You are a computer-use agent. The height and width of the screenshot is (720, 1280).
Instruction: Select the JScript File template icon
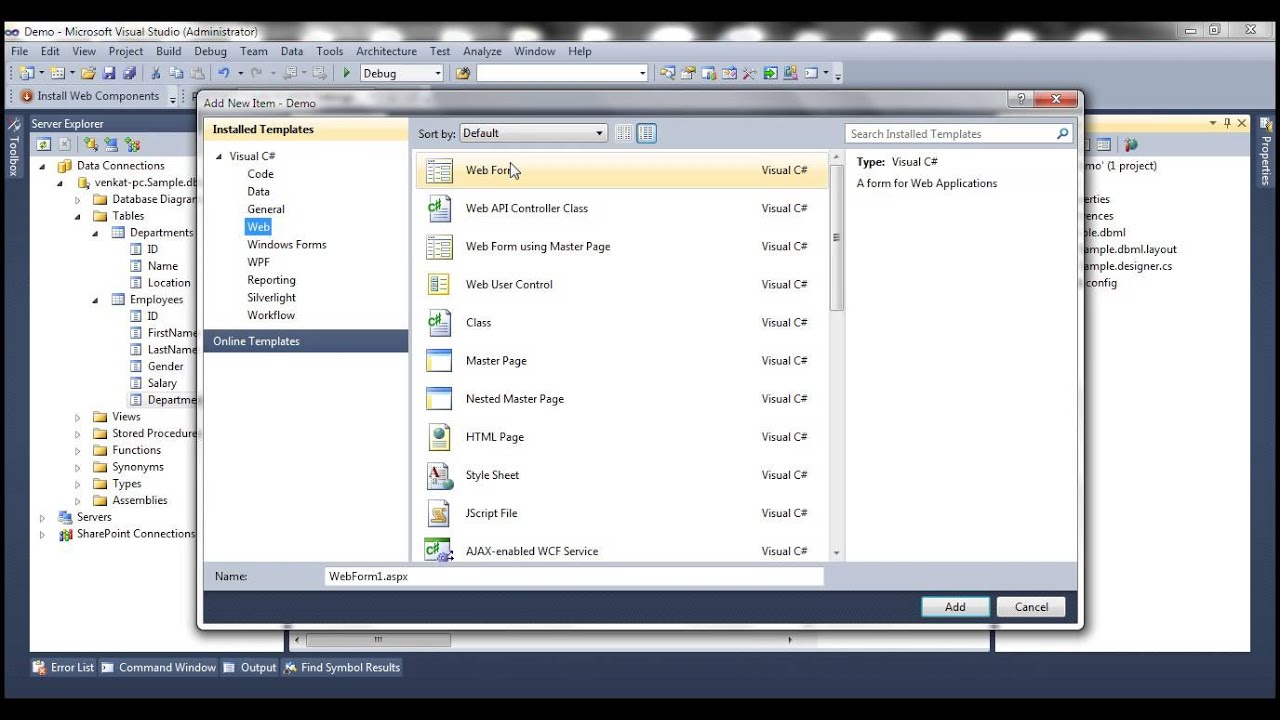click(439, 513)
